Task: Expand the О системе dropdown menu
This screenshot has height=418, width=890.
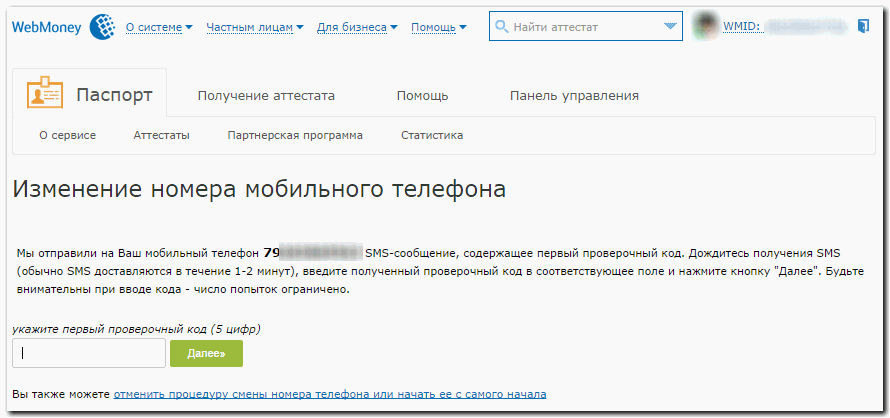Action: click(x=159, y=27)
